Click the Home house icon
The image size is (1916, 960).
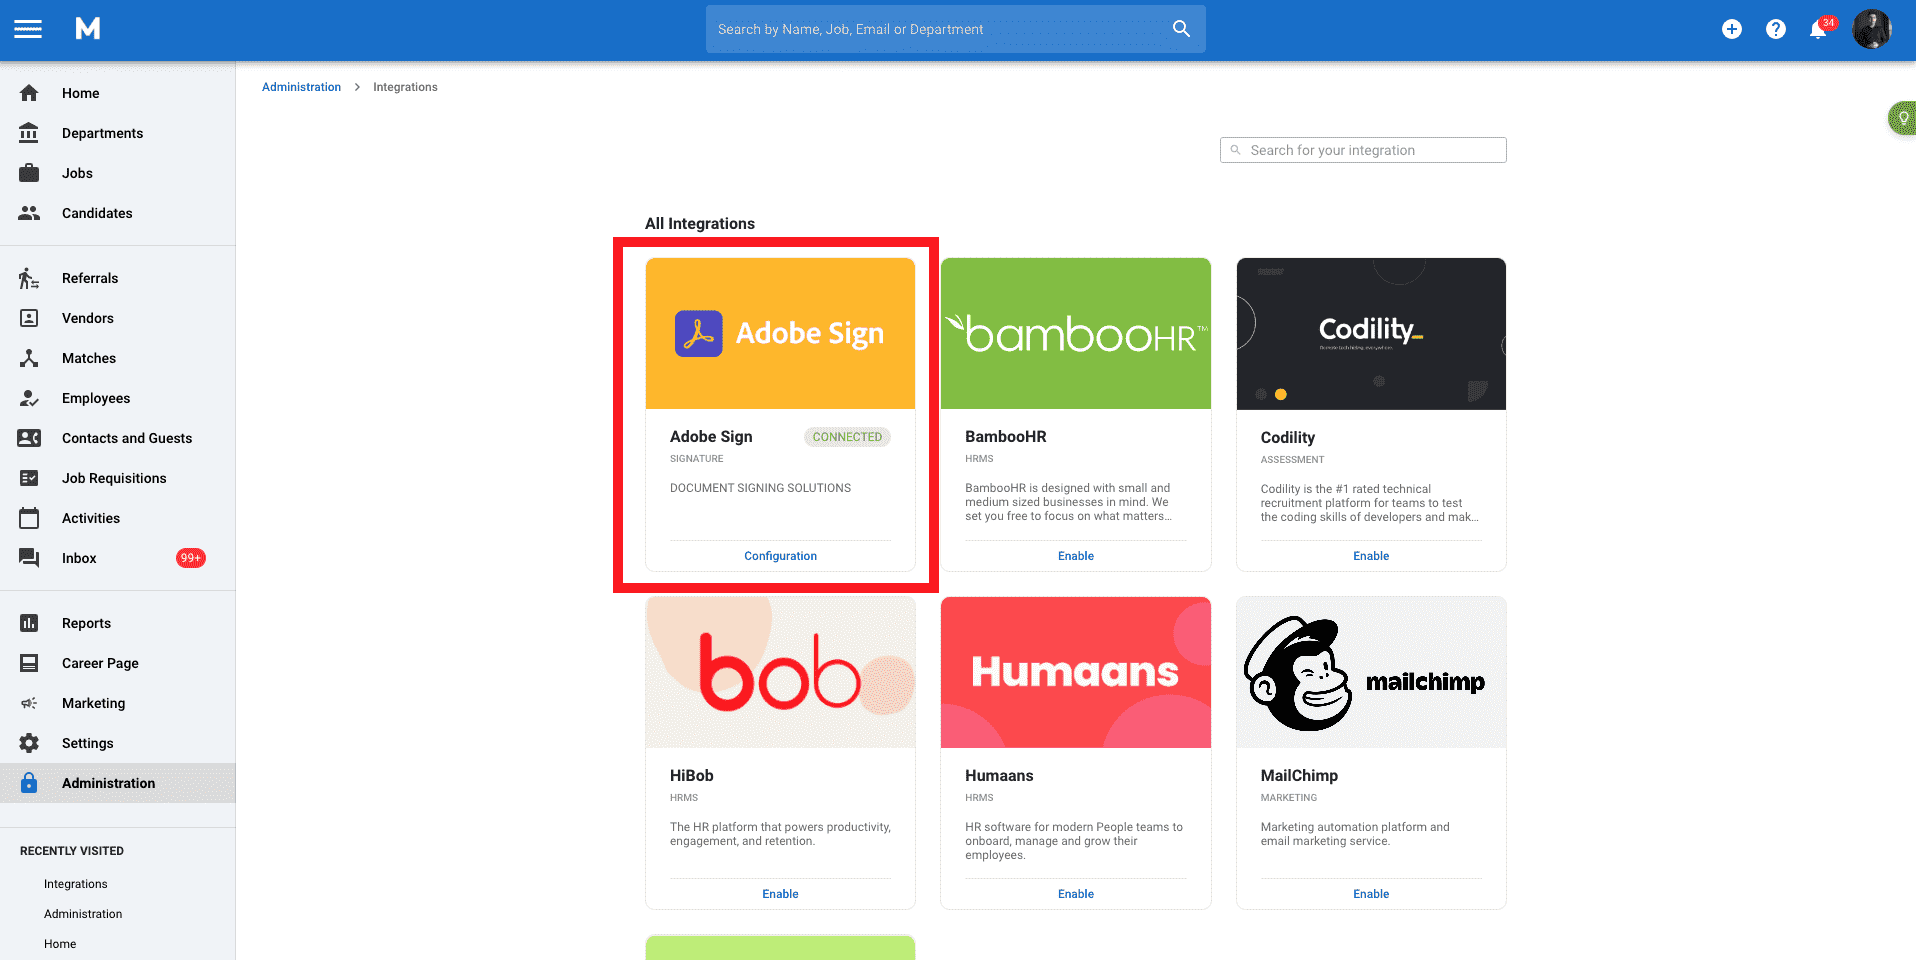coord(29,93)
